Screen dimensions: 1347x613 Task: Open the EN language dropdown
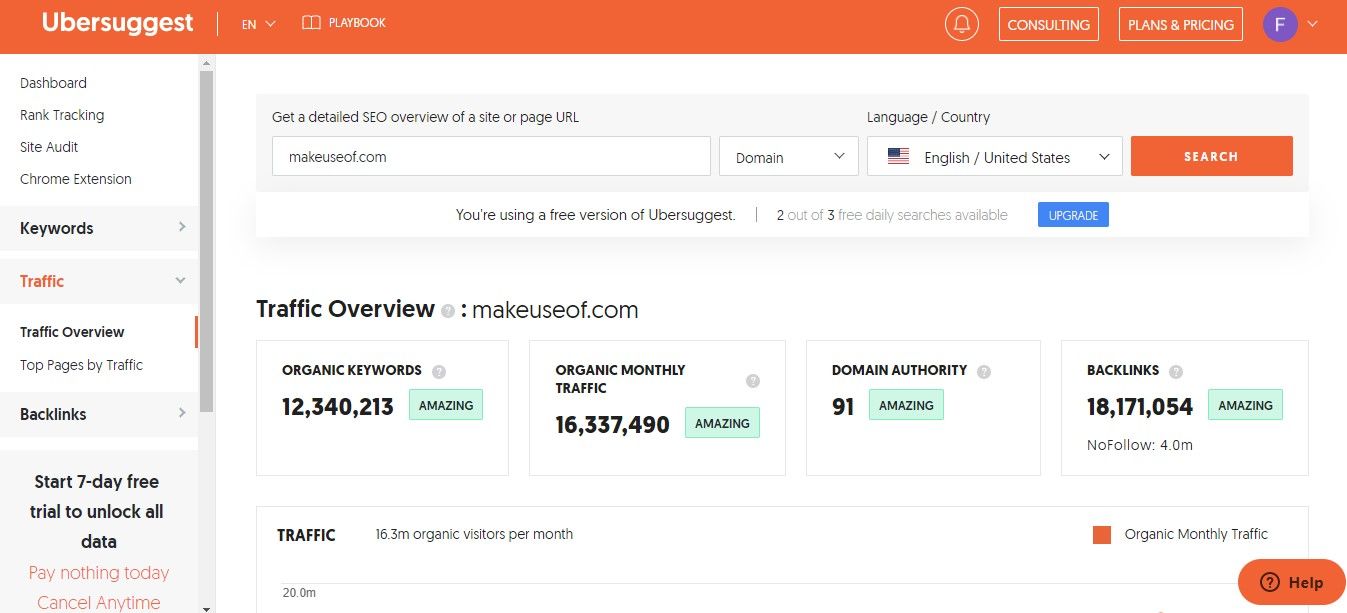coord(258,24)
